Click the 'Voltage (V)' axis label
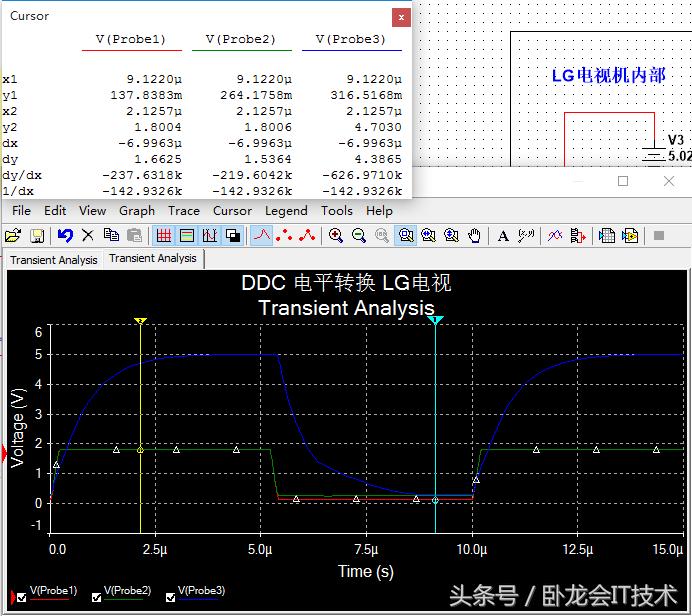Image resolution: width=692 pixels, height=616 pixels. pos(18,428)
